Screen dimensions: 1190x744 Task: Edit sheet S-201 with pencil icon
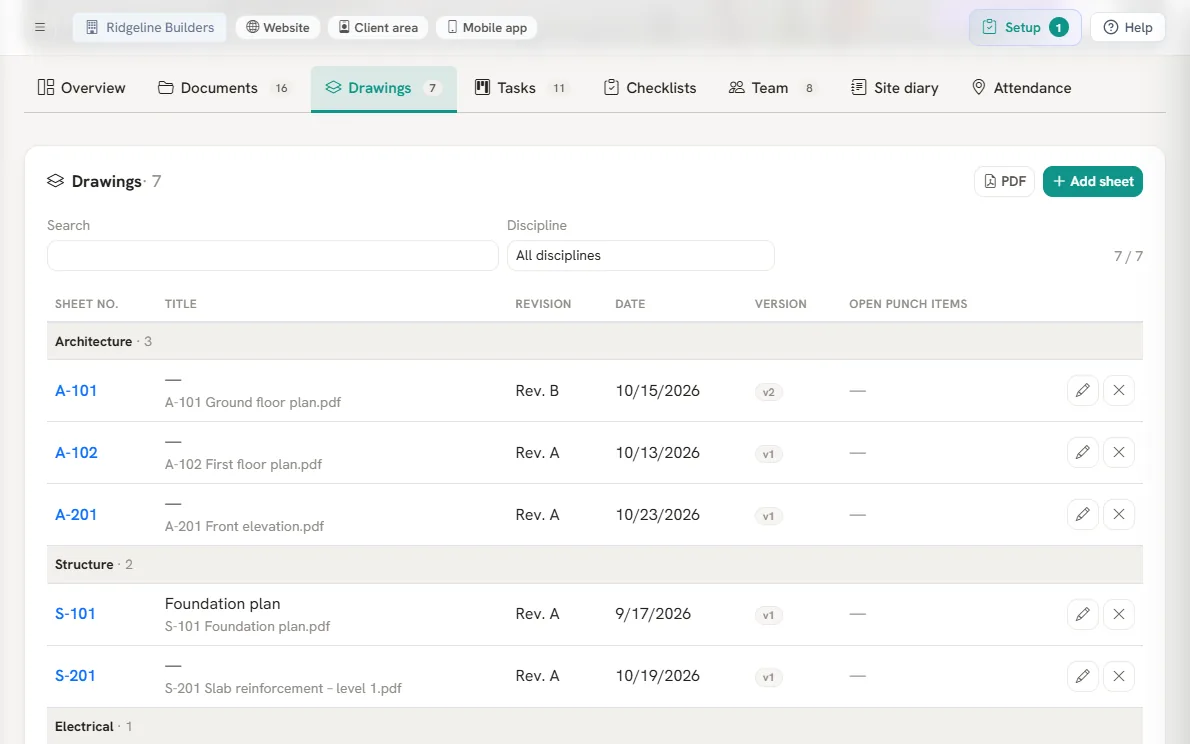[1082, 676]
